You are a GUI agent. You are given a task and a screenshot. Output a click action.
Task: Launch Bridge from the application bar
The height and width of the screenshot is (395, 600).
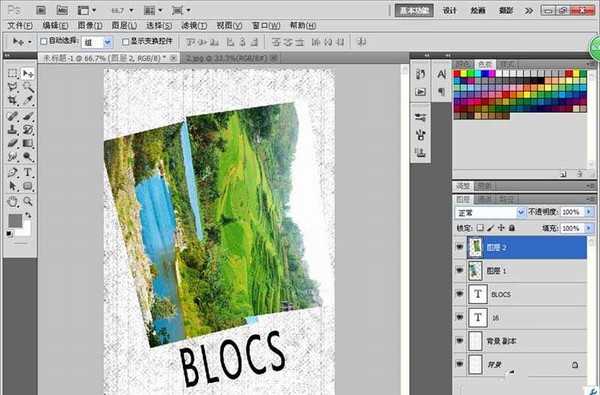click(x=41, y=10)
